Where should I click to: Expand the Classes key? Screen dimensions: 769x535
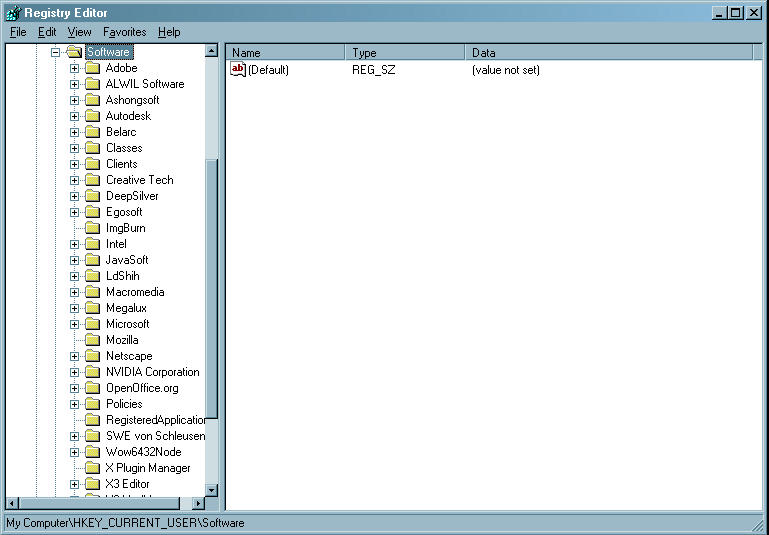75,148
